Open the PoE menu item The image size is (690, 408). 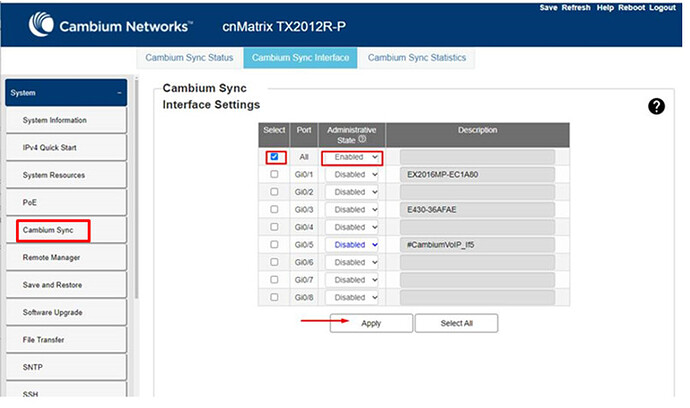coord(66,202)
